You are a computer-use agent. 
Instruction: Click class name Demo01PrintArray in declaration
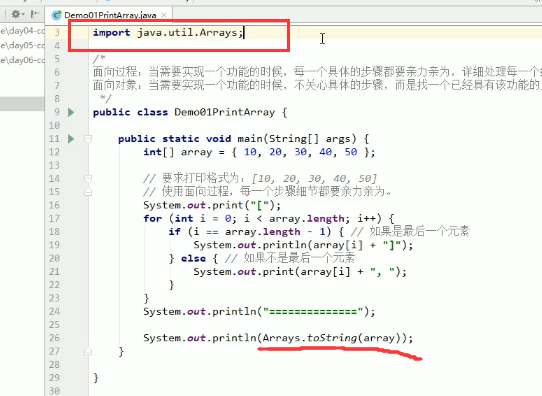(225, 112)
